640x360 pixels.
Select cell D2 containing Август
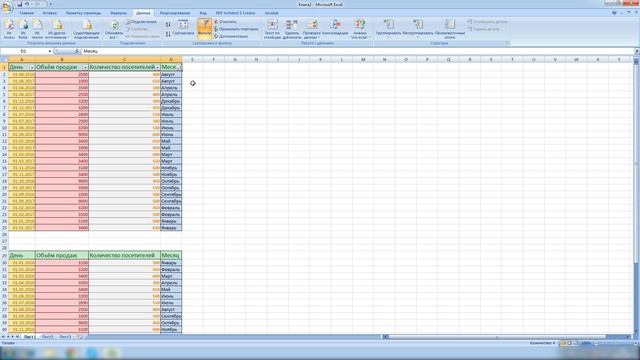click(171, 75)
